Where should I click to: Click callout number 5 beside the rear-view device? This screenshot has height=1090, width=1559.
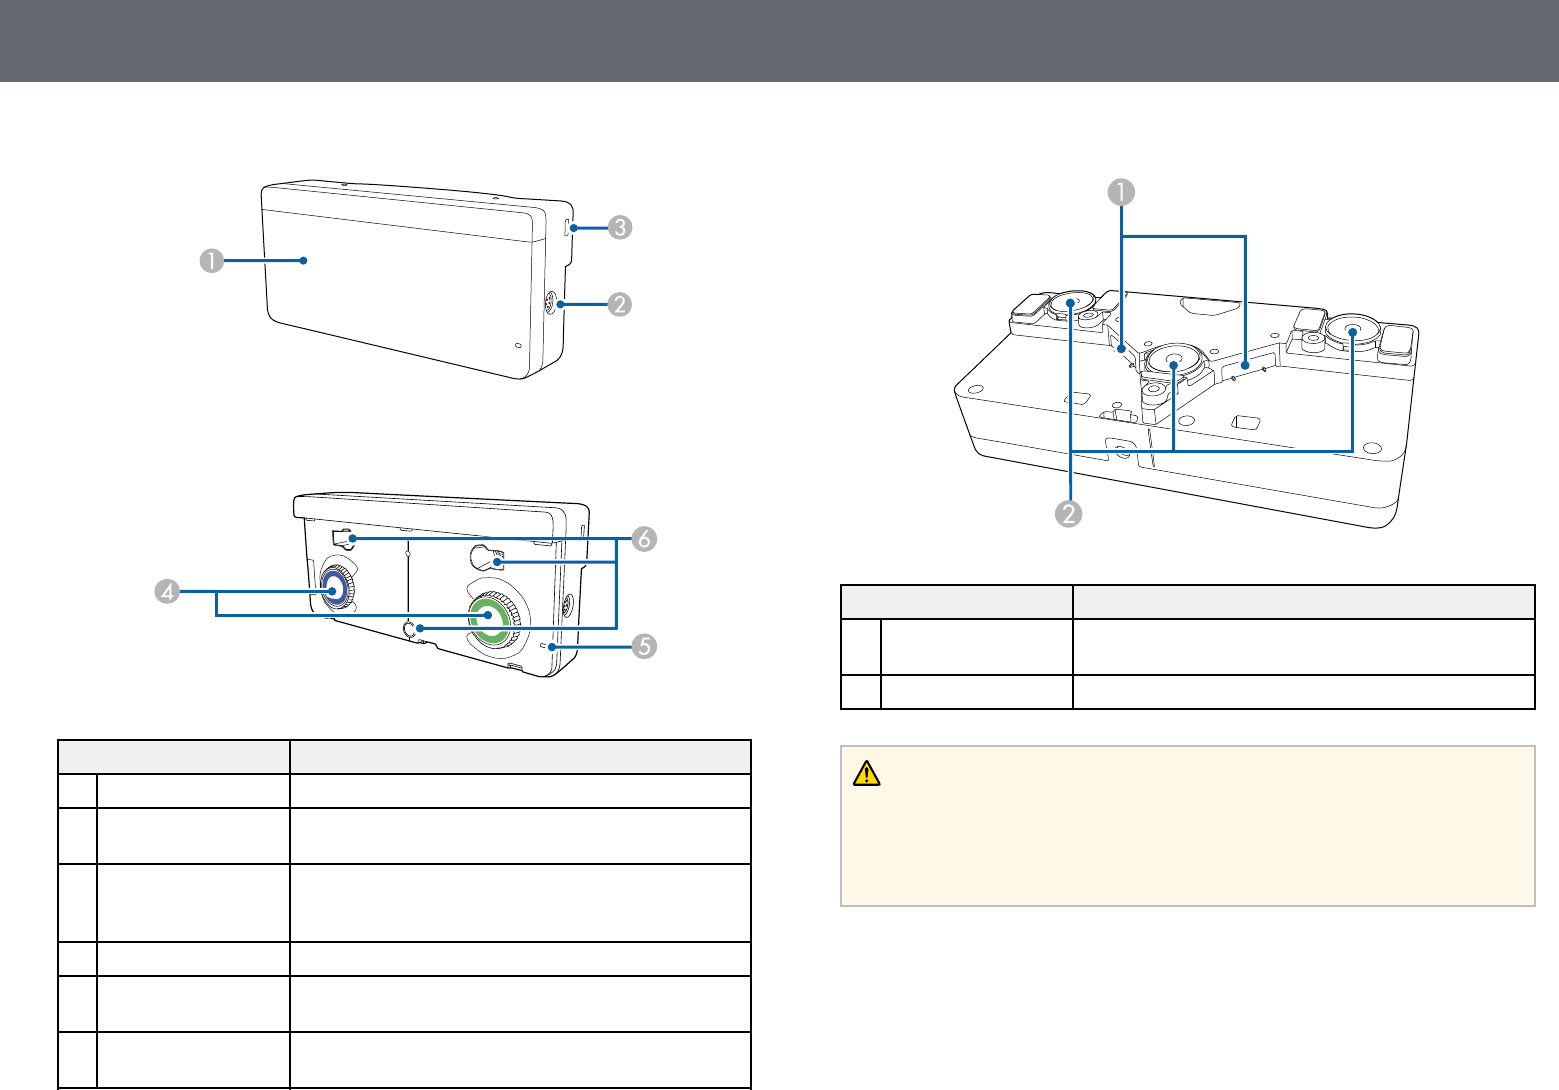point(645,646)
